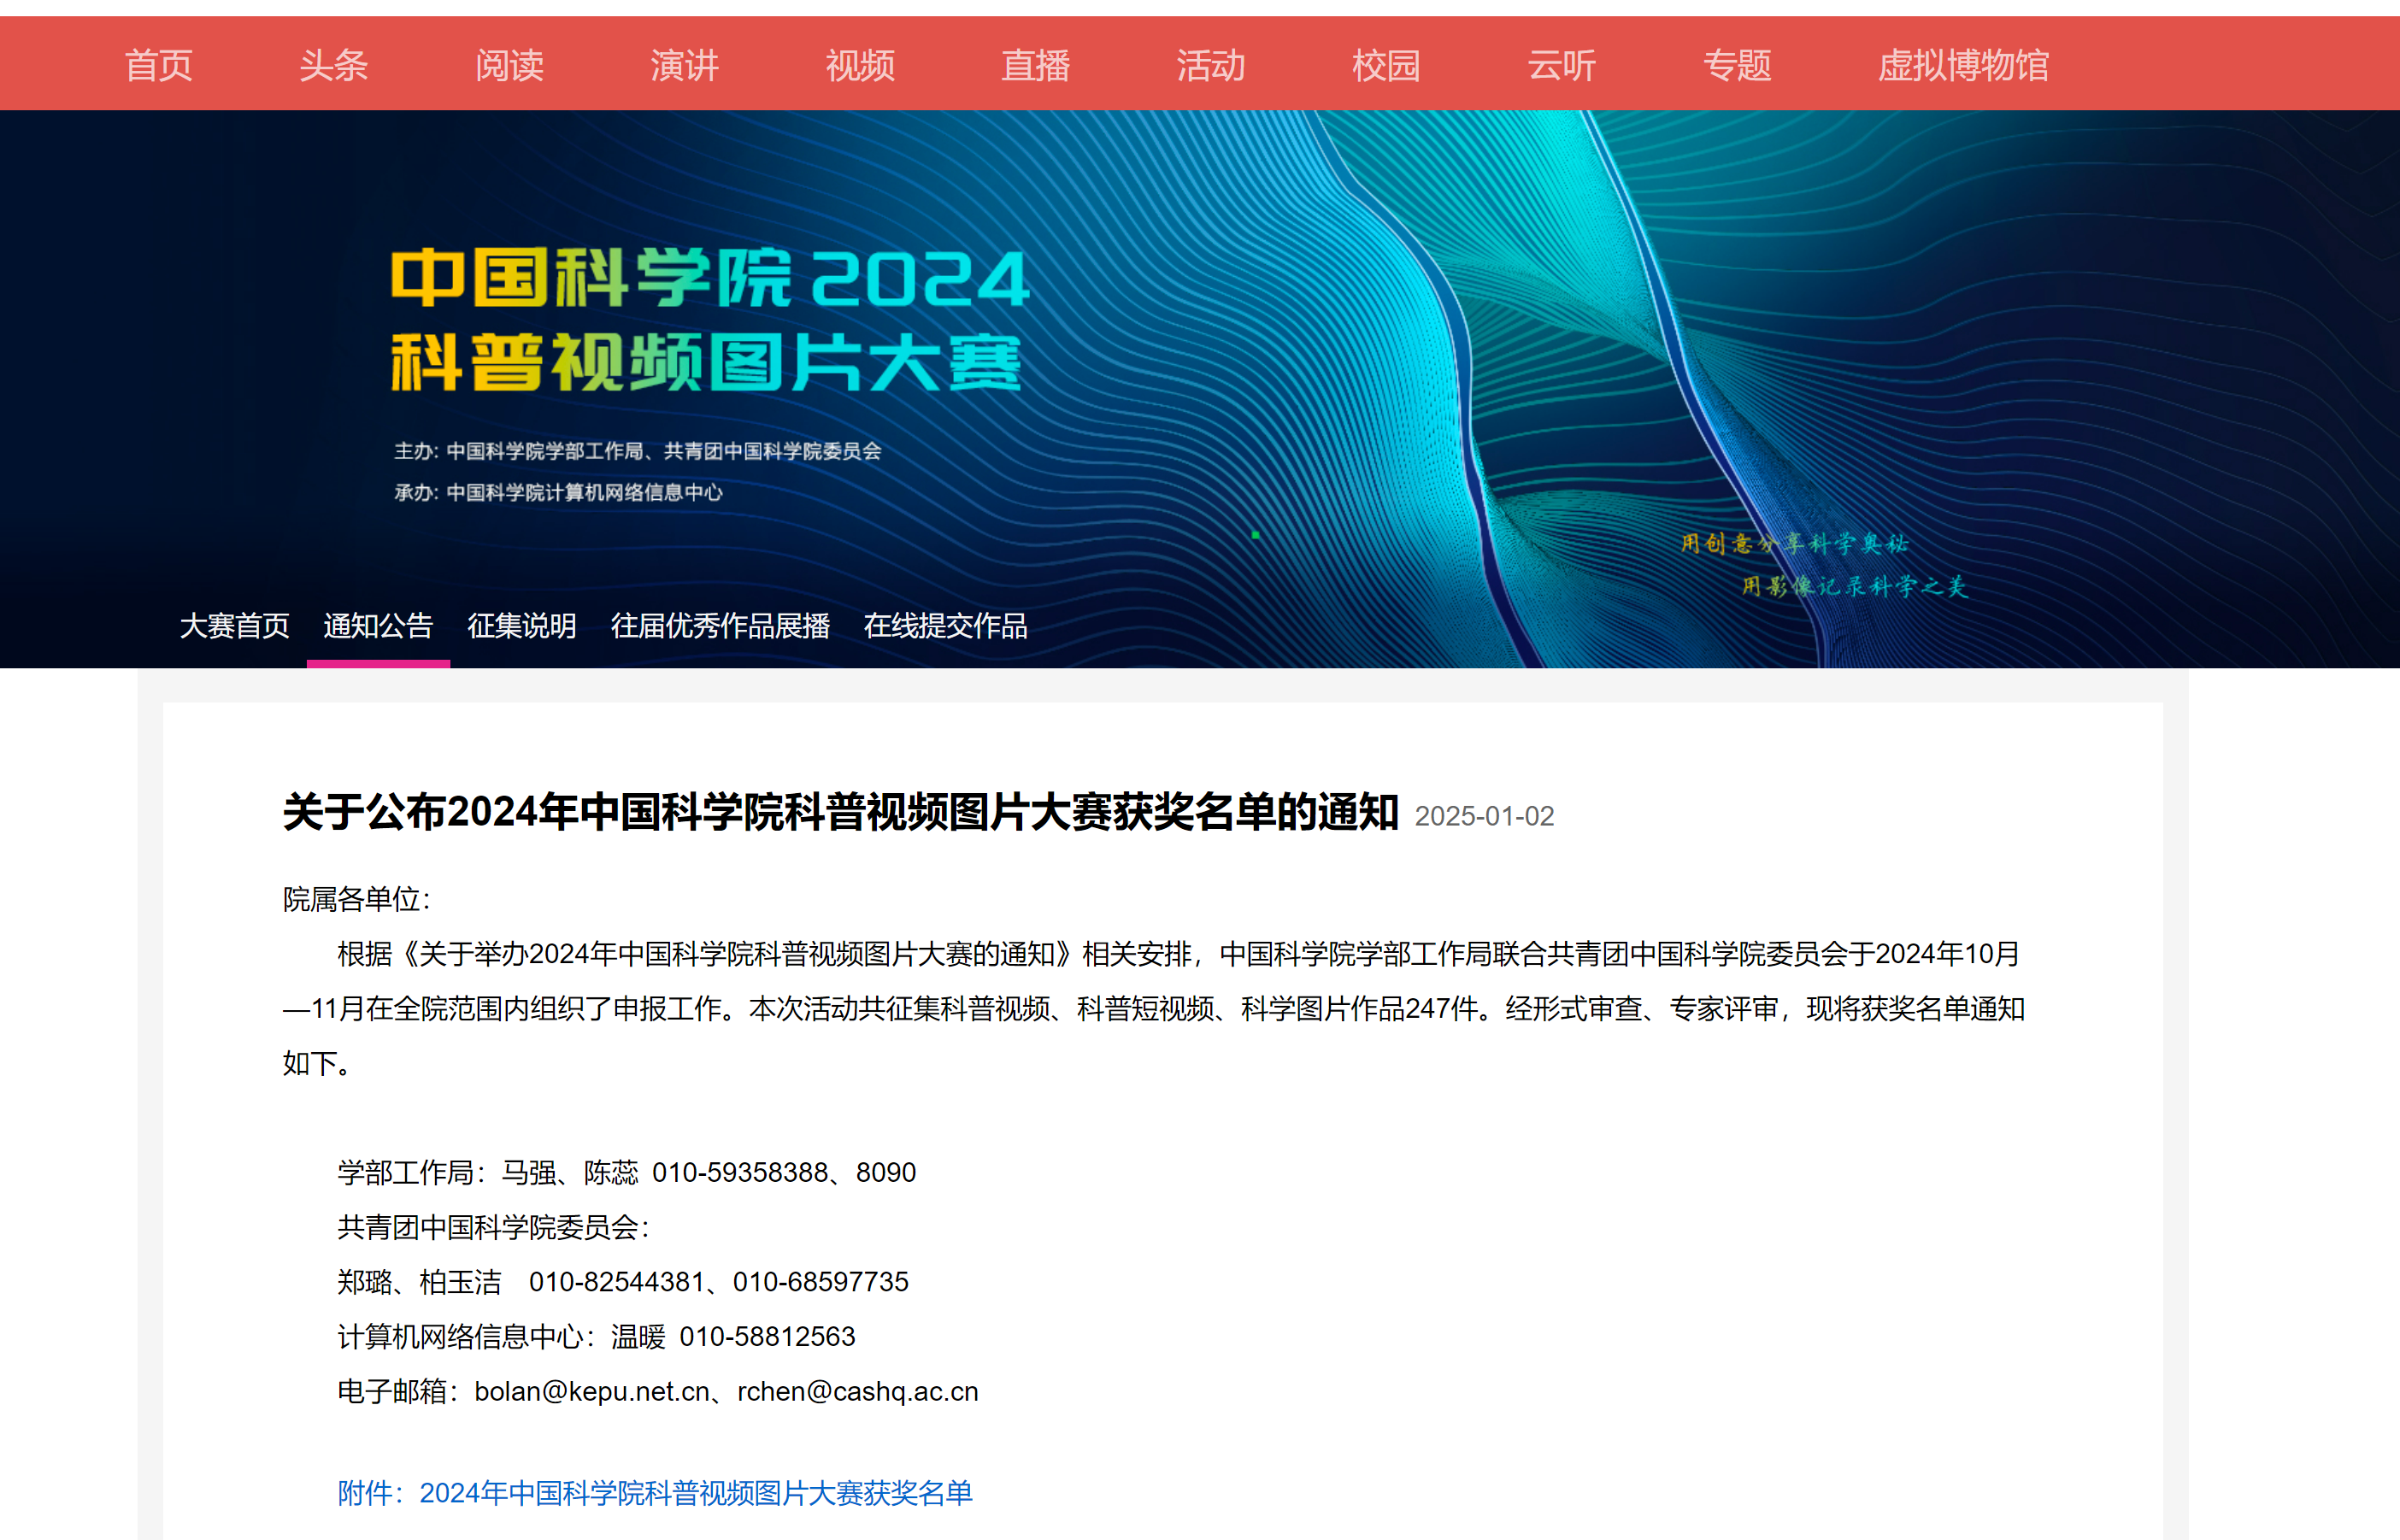2400x1540 pixels.
Task: Open the 活动 nav item
Action: [1211, 66]
